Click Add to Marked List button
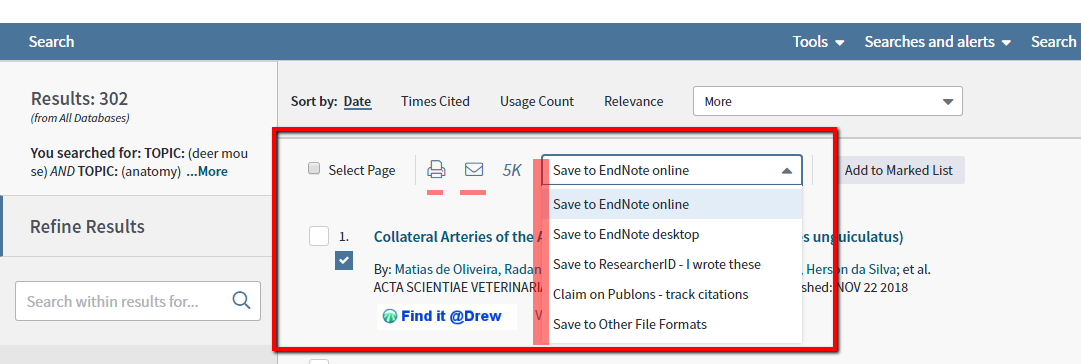This screenshot has height=364, width=1081. 898,170
